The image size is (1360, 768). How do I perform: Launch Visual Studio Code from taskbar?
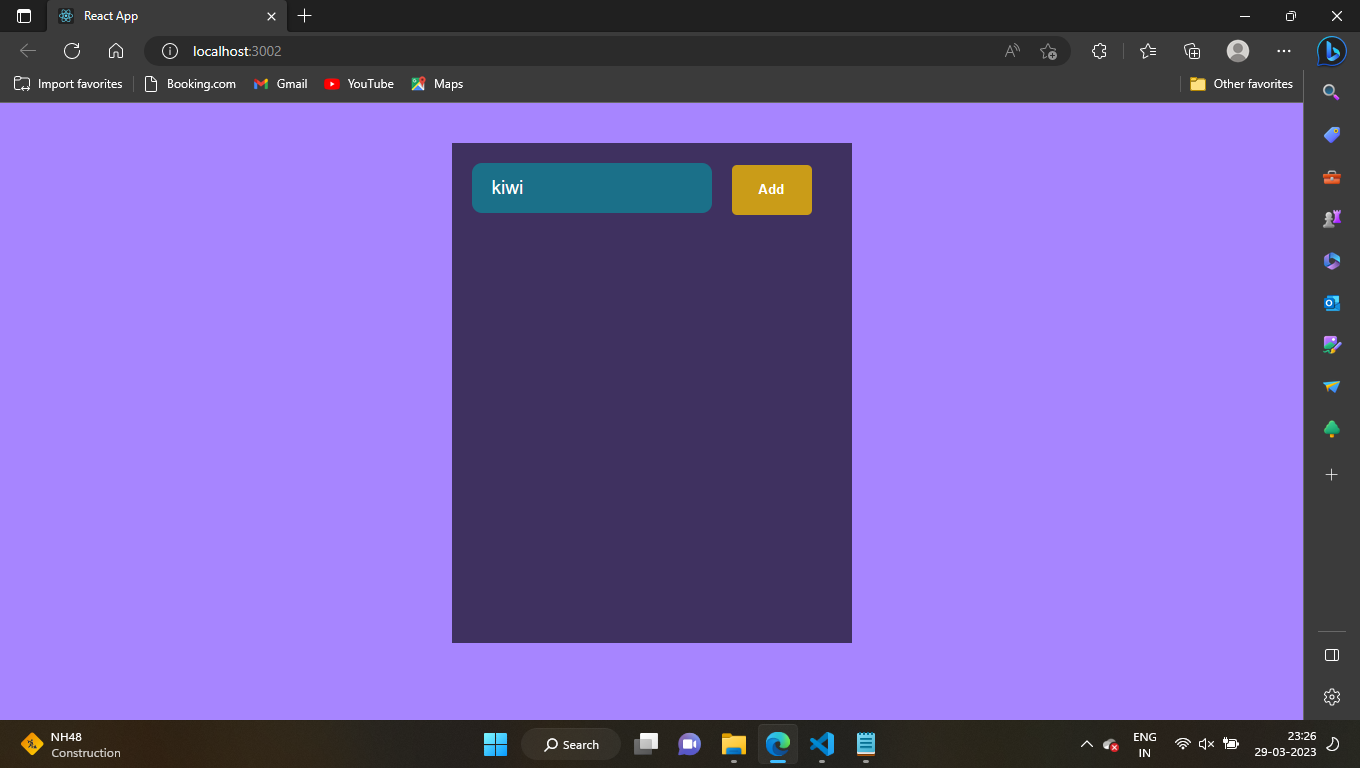(x=821, y=744)
